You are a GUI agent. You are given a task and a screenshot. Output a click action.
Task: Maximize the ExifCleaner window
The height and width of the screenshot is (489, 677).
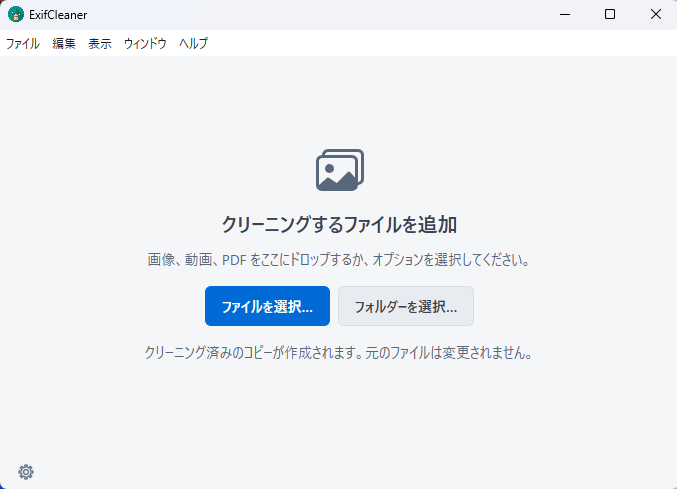pyautogui.click(x=610, y=14)
